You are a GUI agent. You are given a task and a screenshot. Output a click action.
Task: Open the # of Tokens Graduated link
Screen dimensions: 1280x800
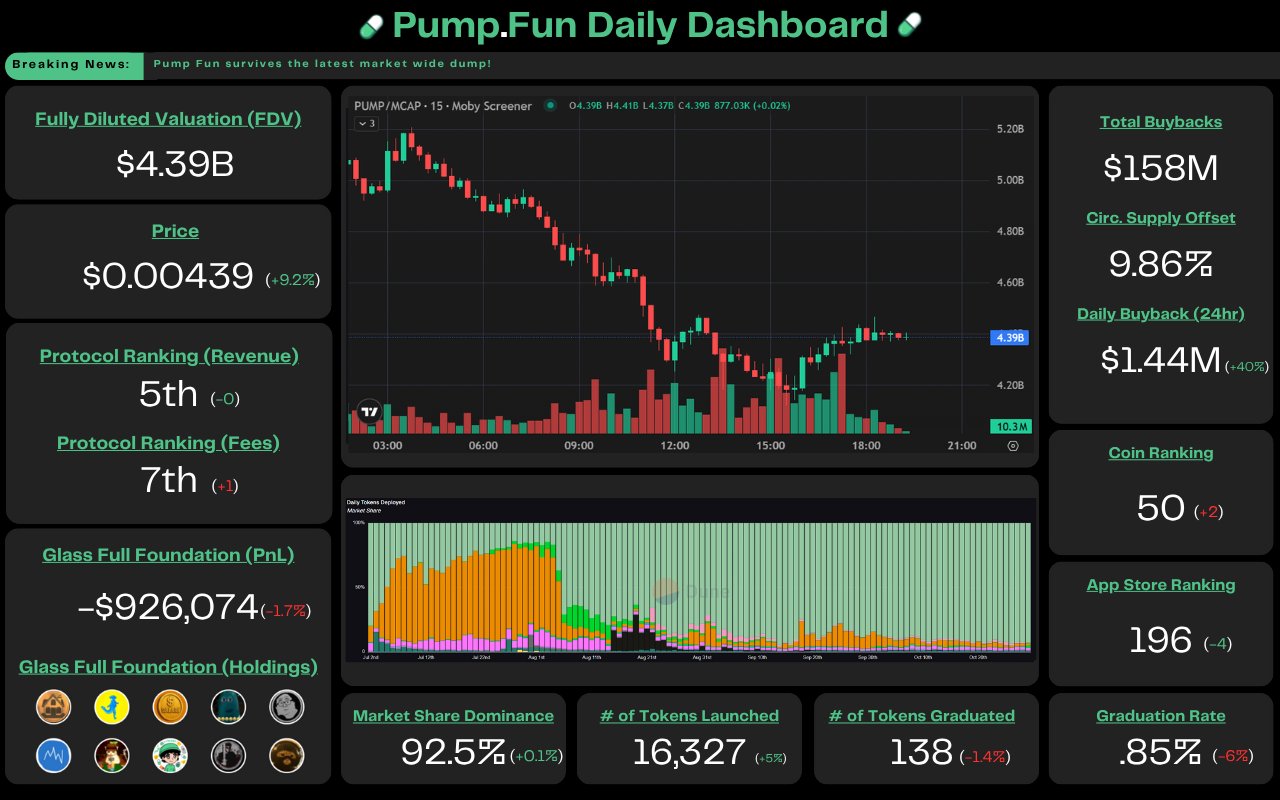point(922,716)
